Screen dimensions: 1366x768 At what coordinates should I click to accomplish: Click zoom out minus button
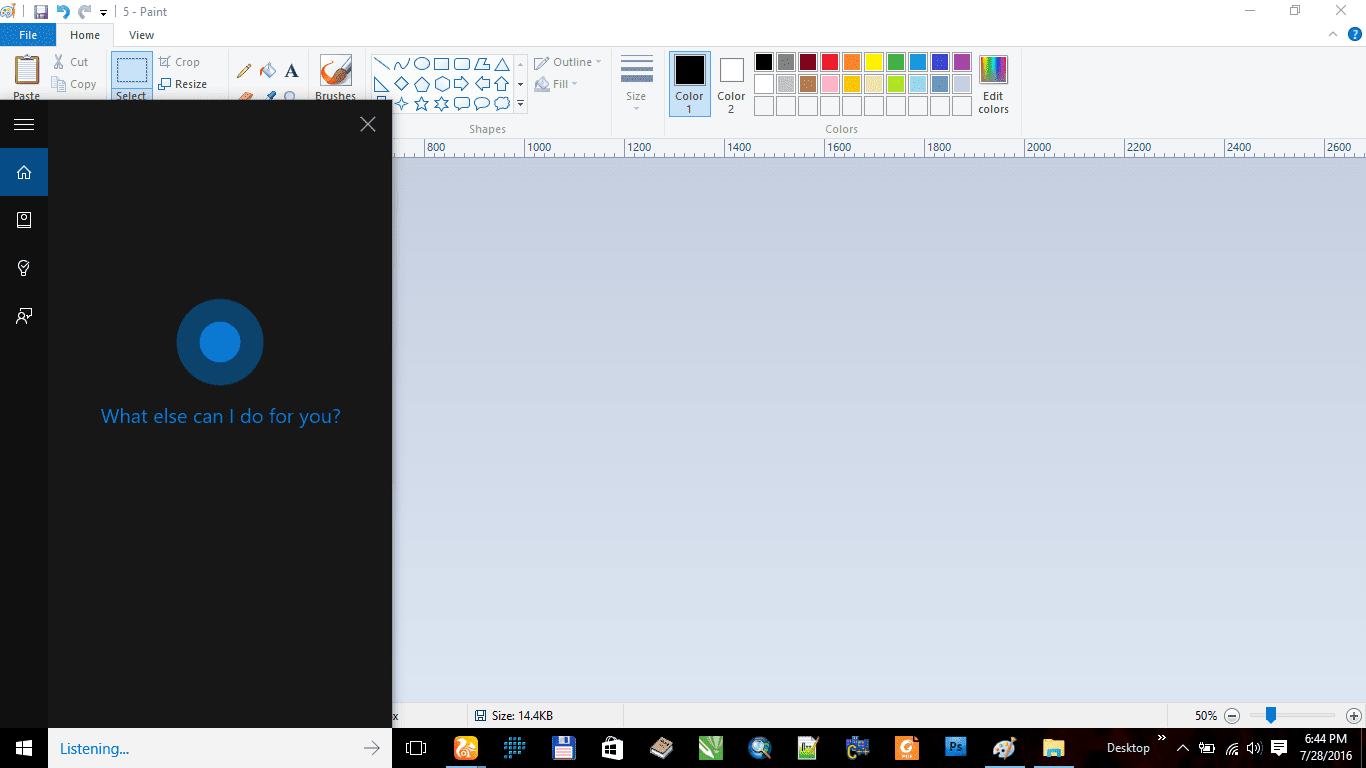tap(1232, 716)
